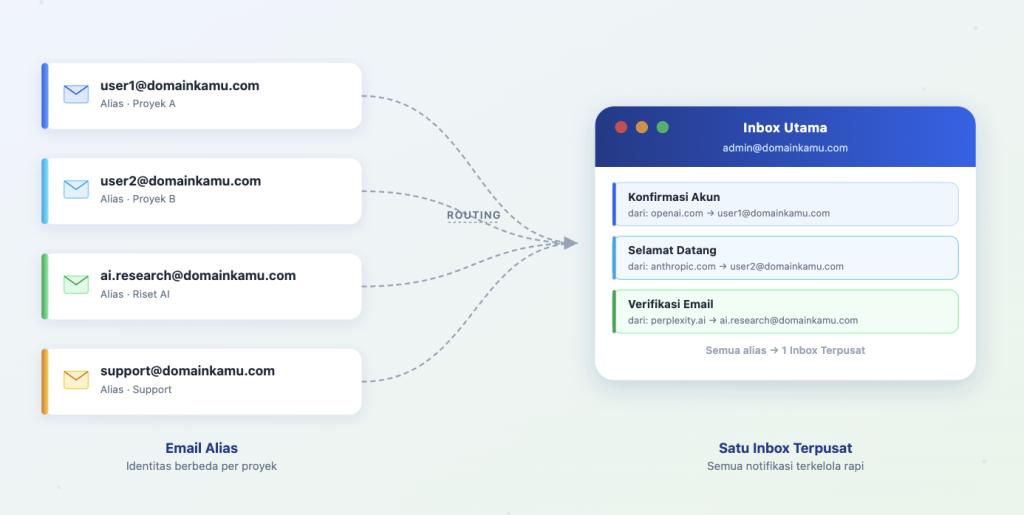Click the yellow envelope icon for support alias

point(76,380)
